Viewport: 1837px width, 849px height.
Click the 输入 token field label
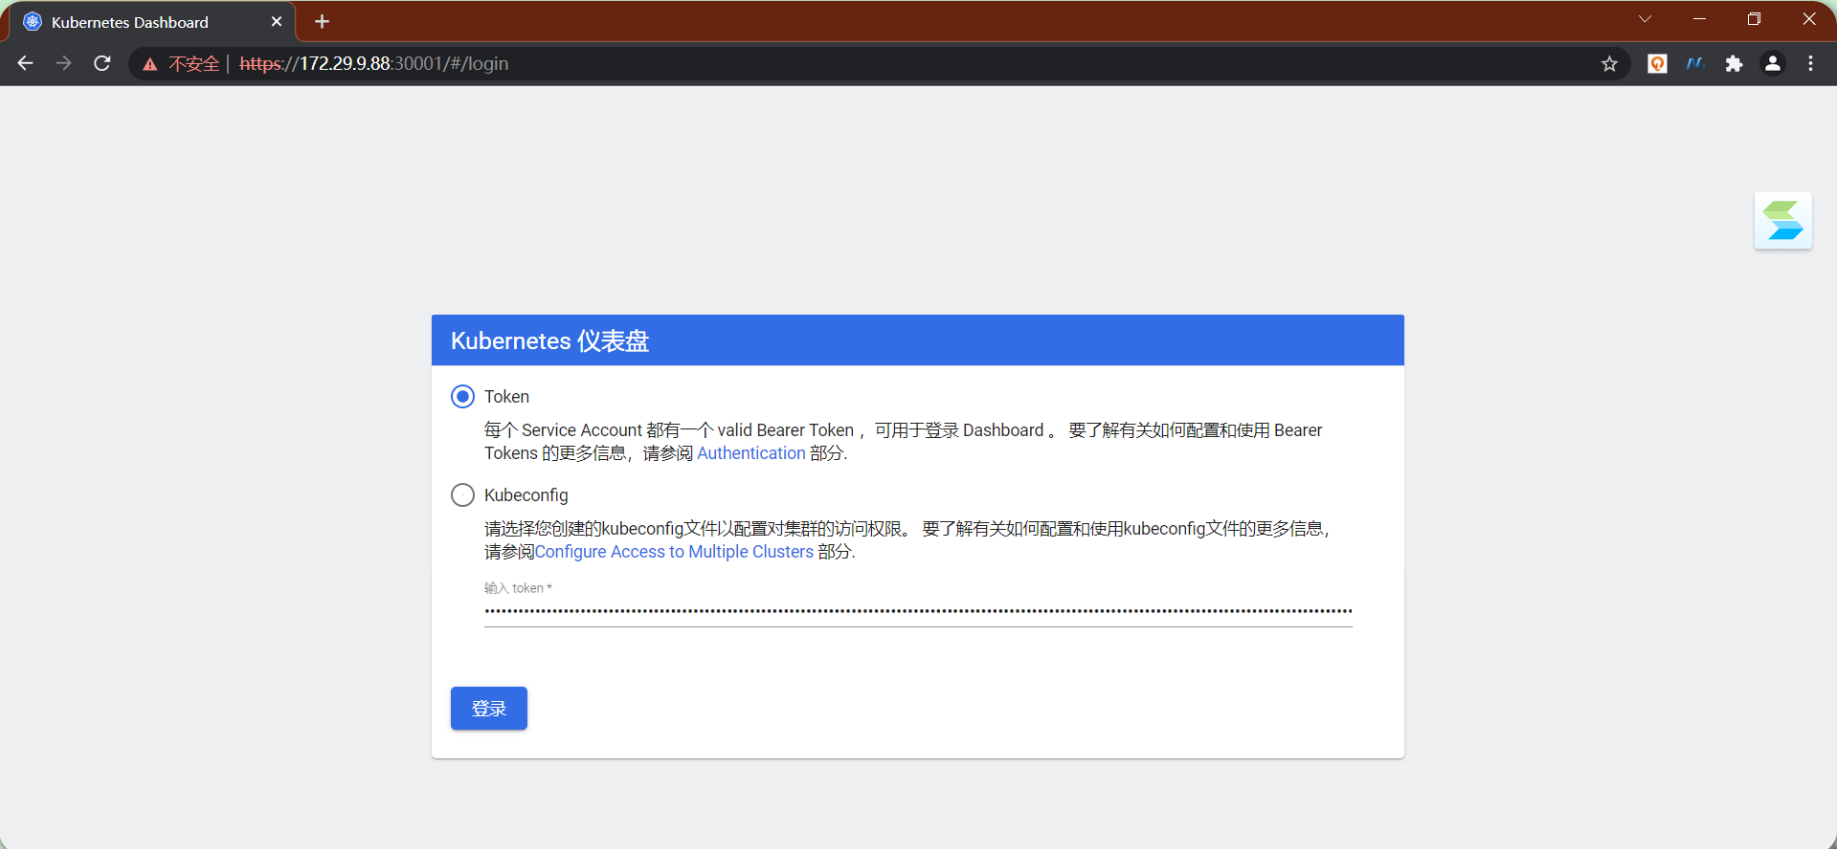point(518,588)
